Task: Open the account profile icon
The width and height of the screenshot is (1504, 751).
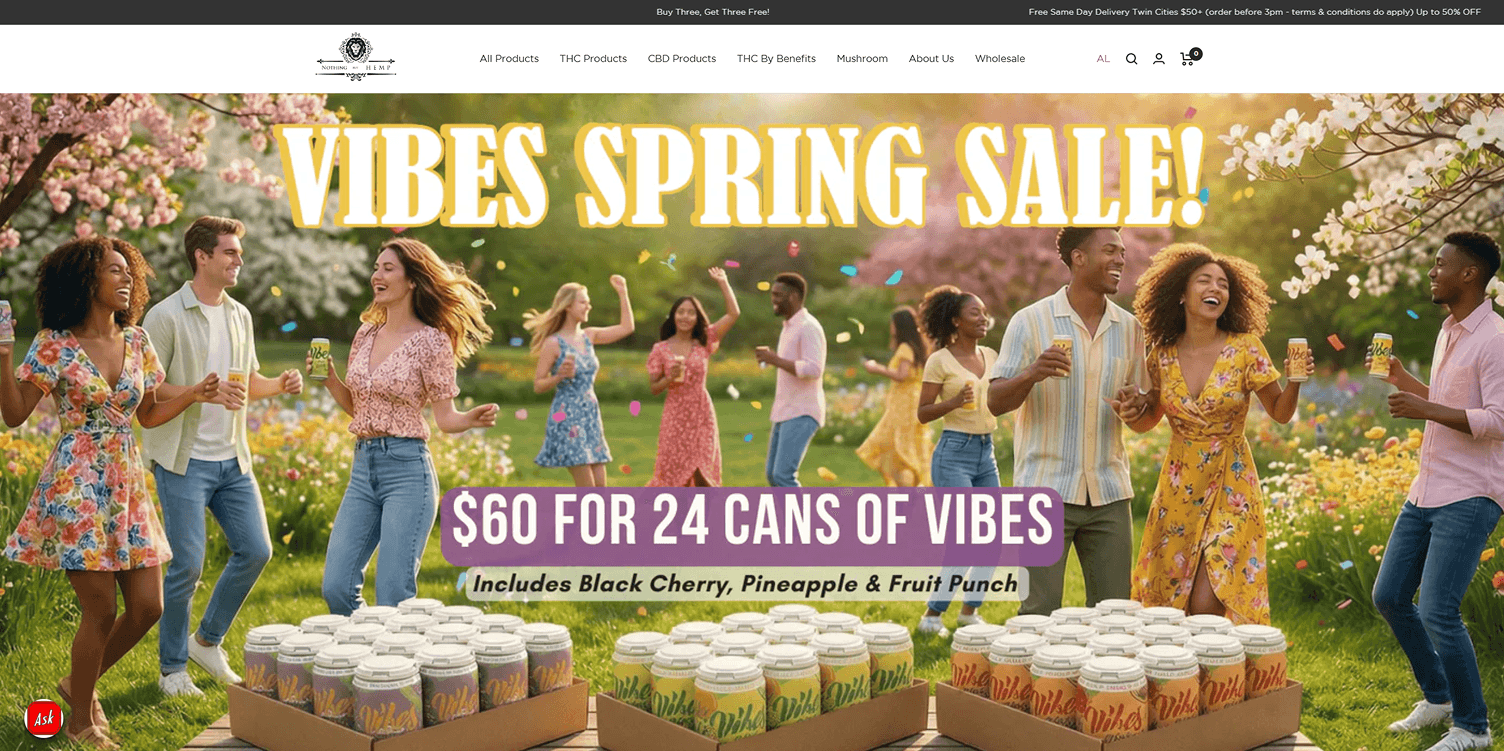Action: pos(1158,59)
